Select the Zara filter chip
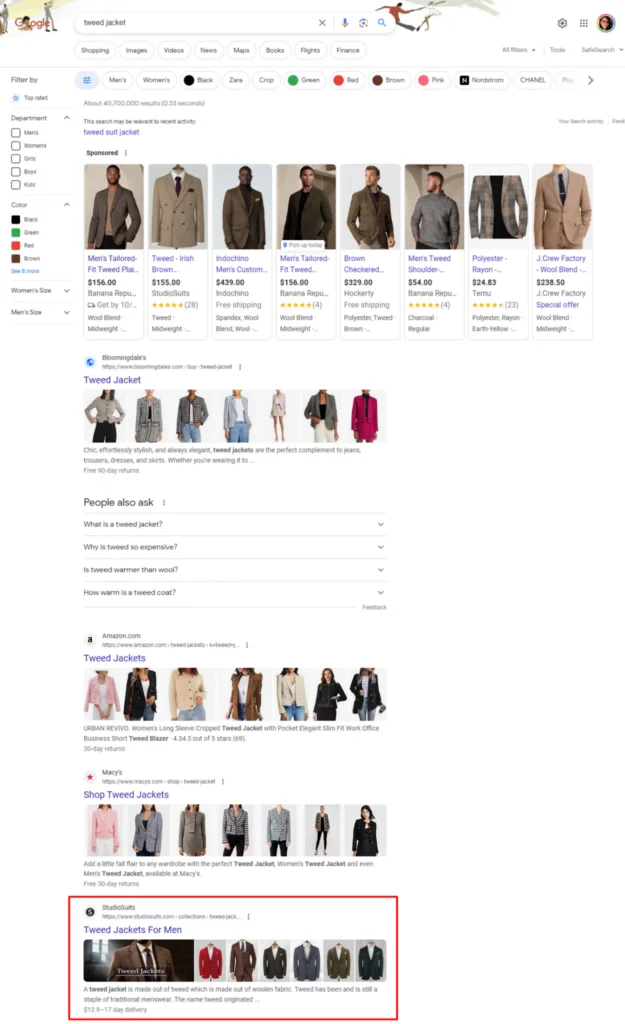Screen dimensions: 625x1024 pyautogui.click(x=236, y=80)
